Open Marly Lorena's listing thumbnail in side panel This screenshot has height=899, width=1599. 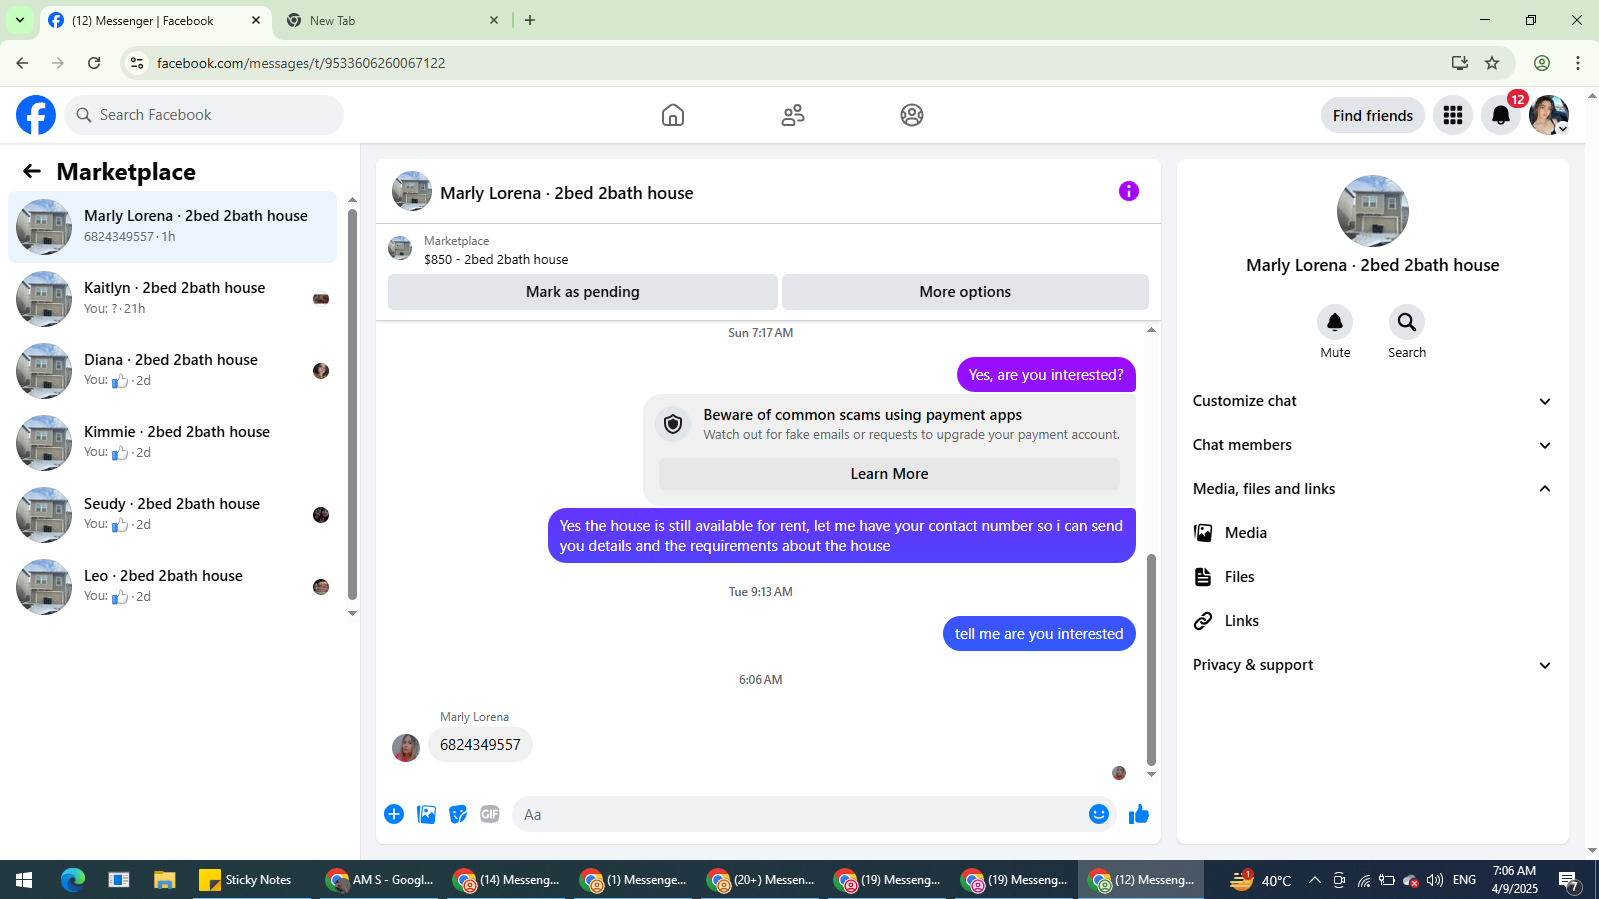pos(1373,211)
